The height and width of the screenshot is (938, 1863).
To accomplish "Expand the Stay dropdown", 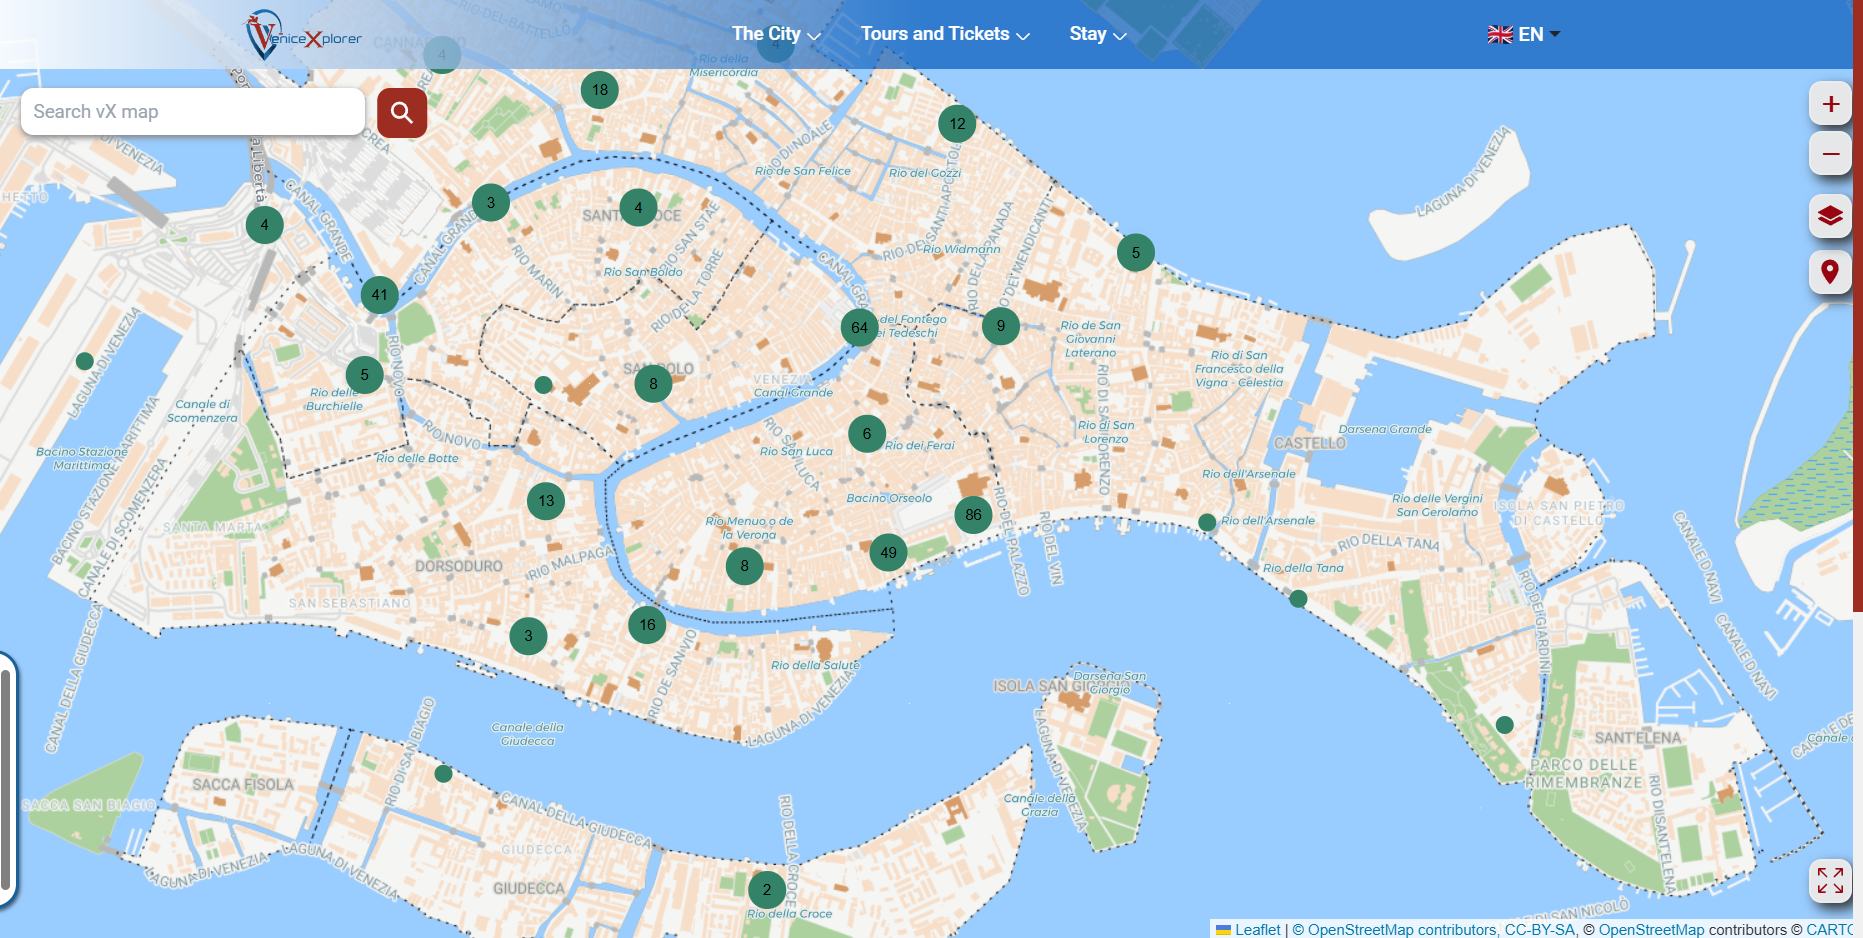I will 1097,34.
